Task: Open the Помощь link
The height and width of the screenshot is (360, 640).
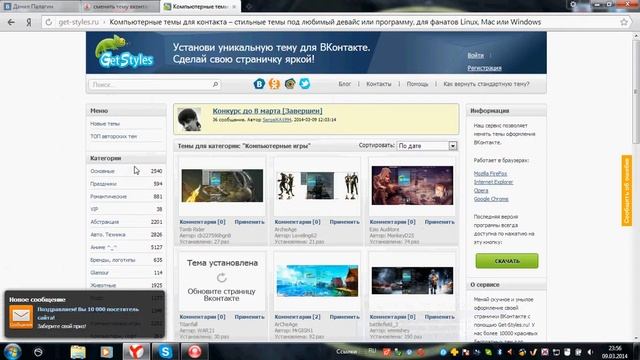Action: coord(417,84)
